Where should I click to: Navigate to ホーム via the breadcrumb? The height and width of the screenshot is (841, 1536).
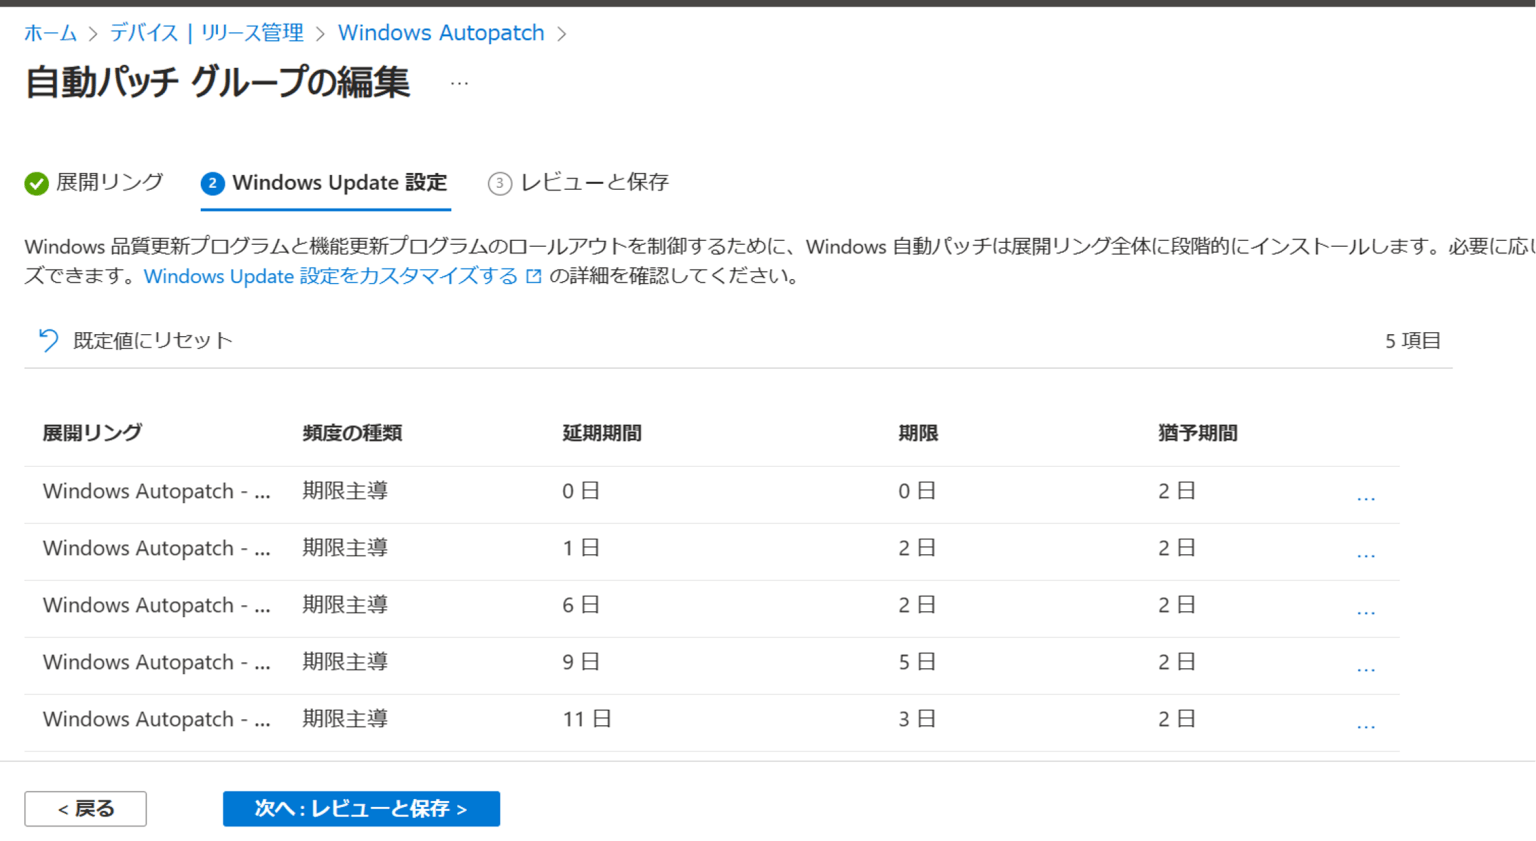click(50, 32)
